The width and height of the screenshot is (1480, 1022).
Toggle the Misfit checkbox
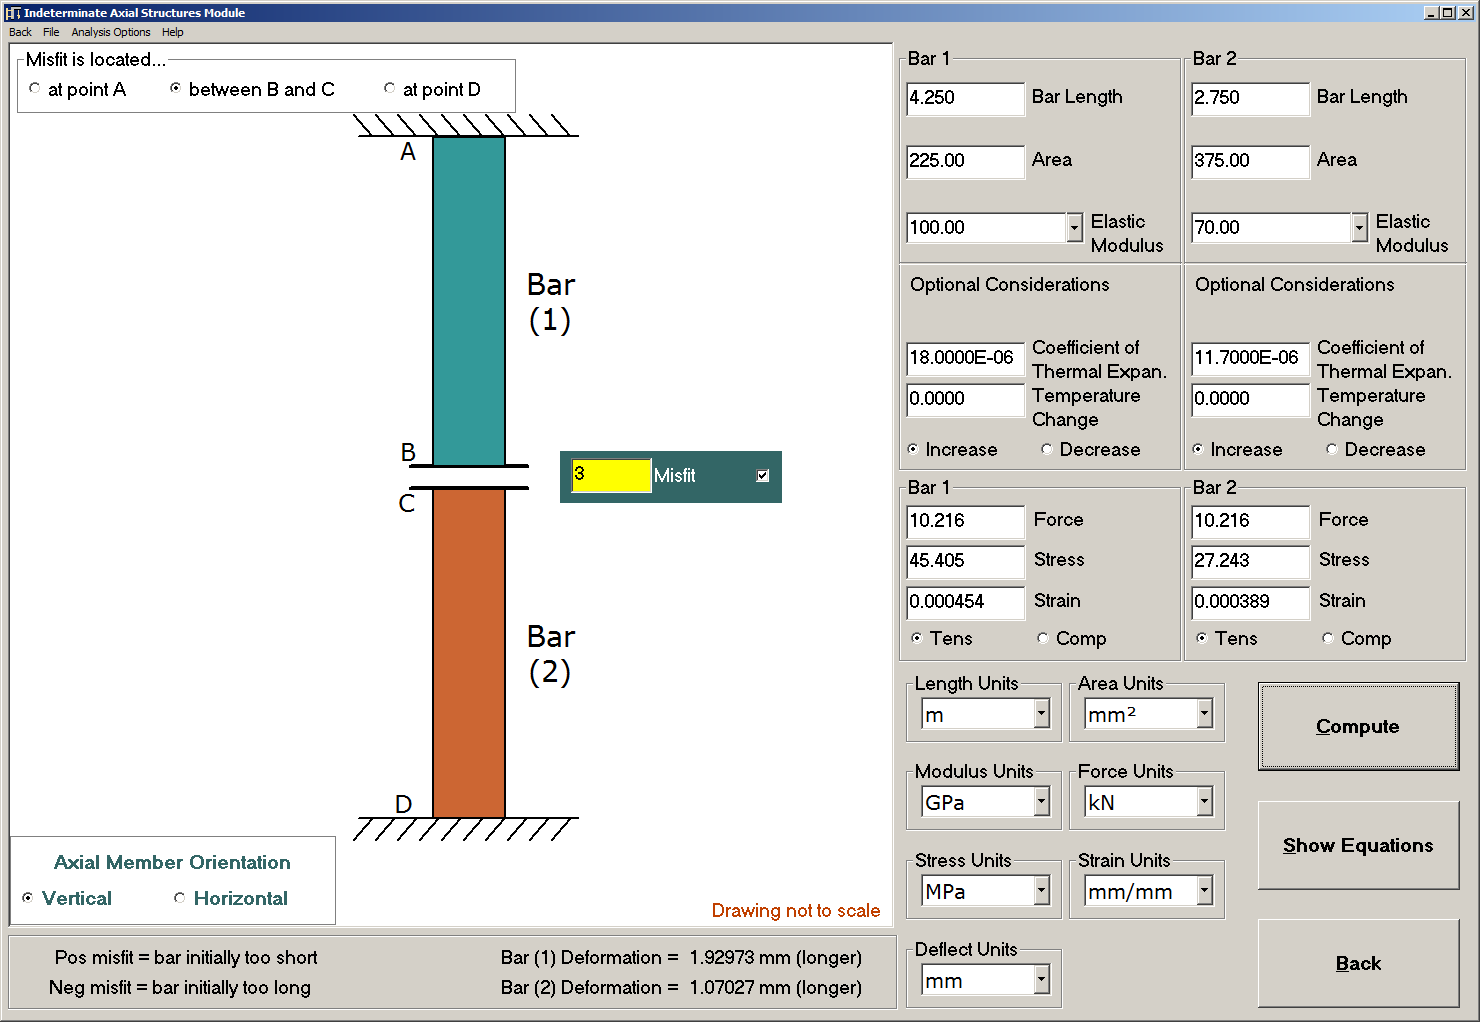[763, 476]
